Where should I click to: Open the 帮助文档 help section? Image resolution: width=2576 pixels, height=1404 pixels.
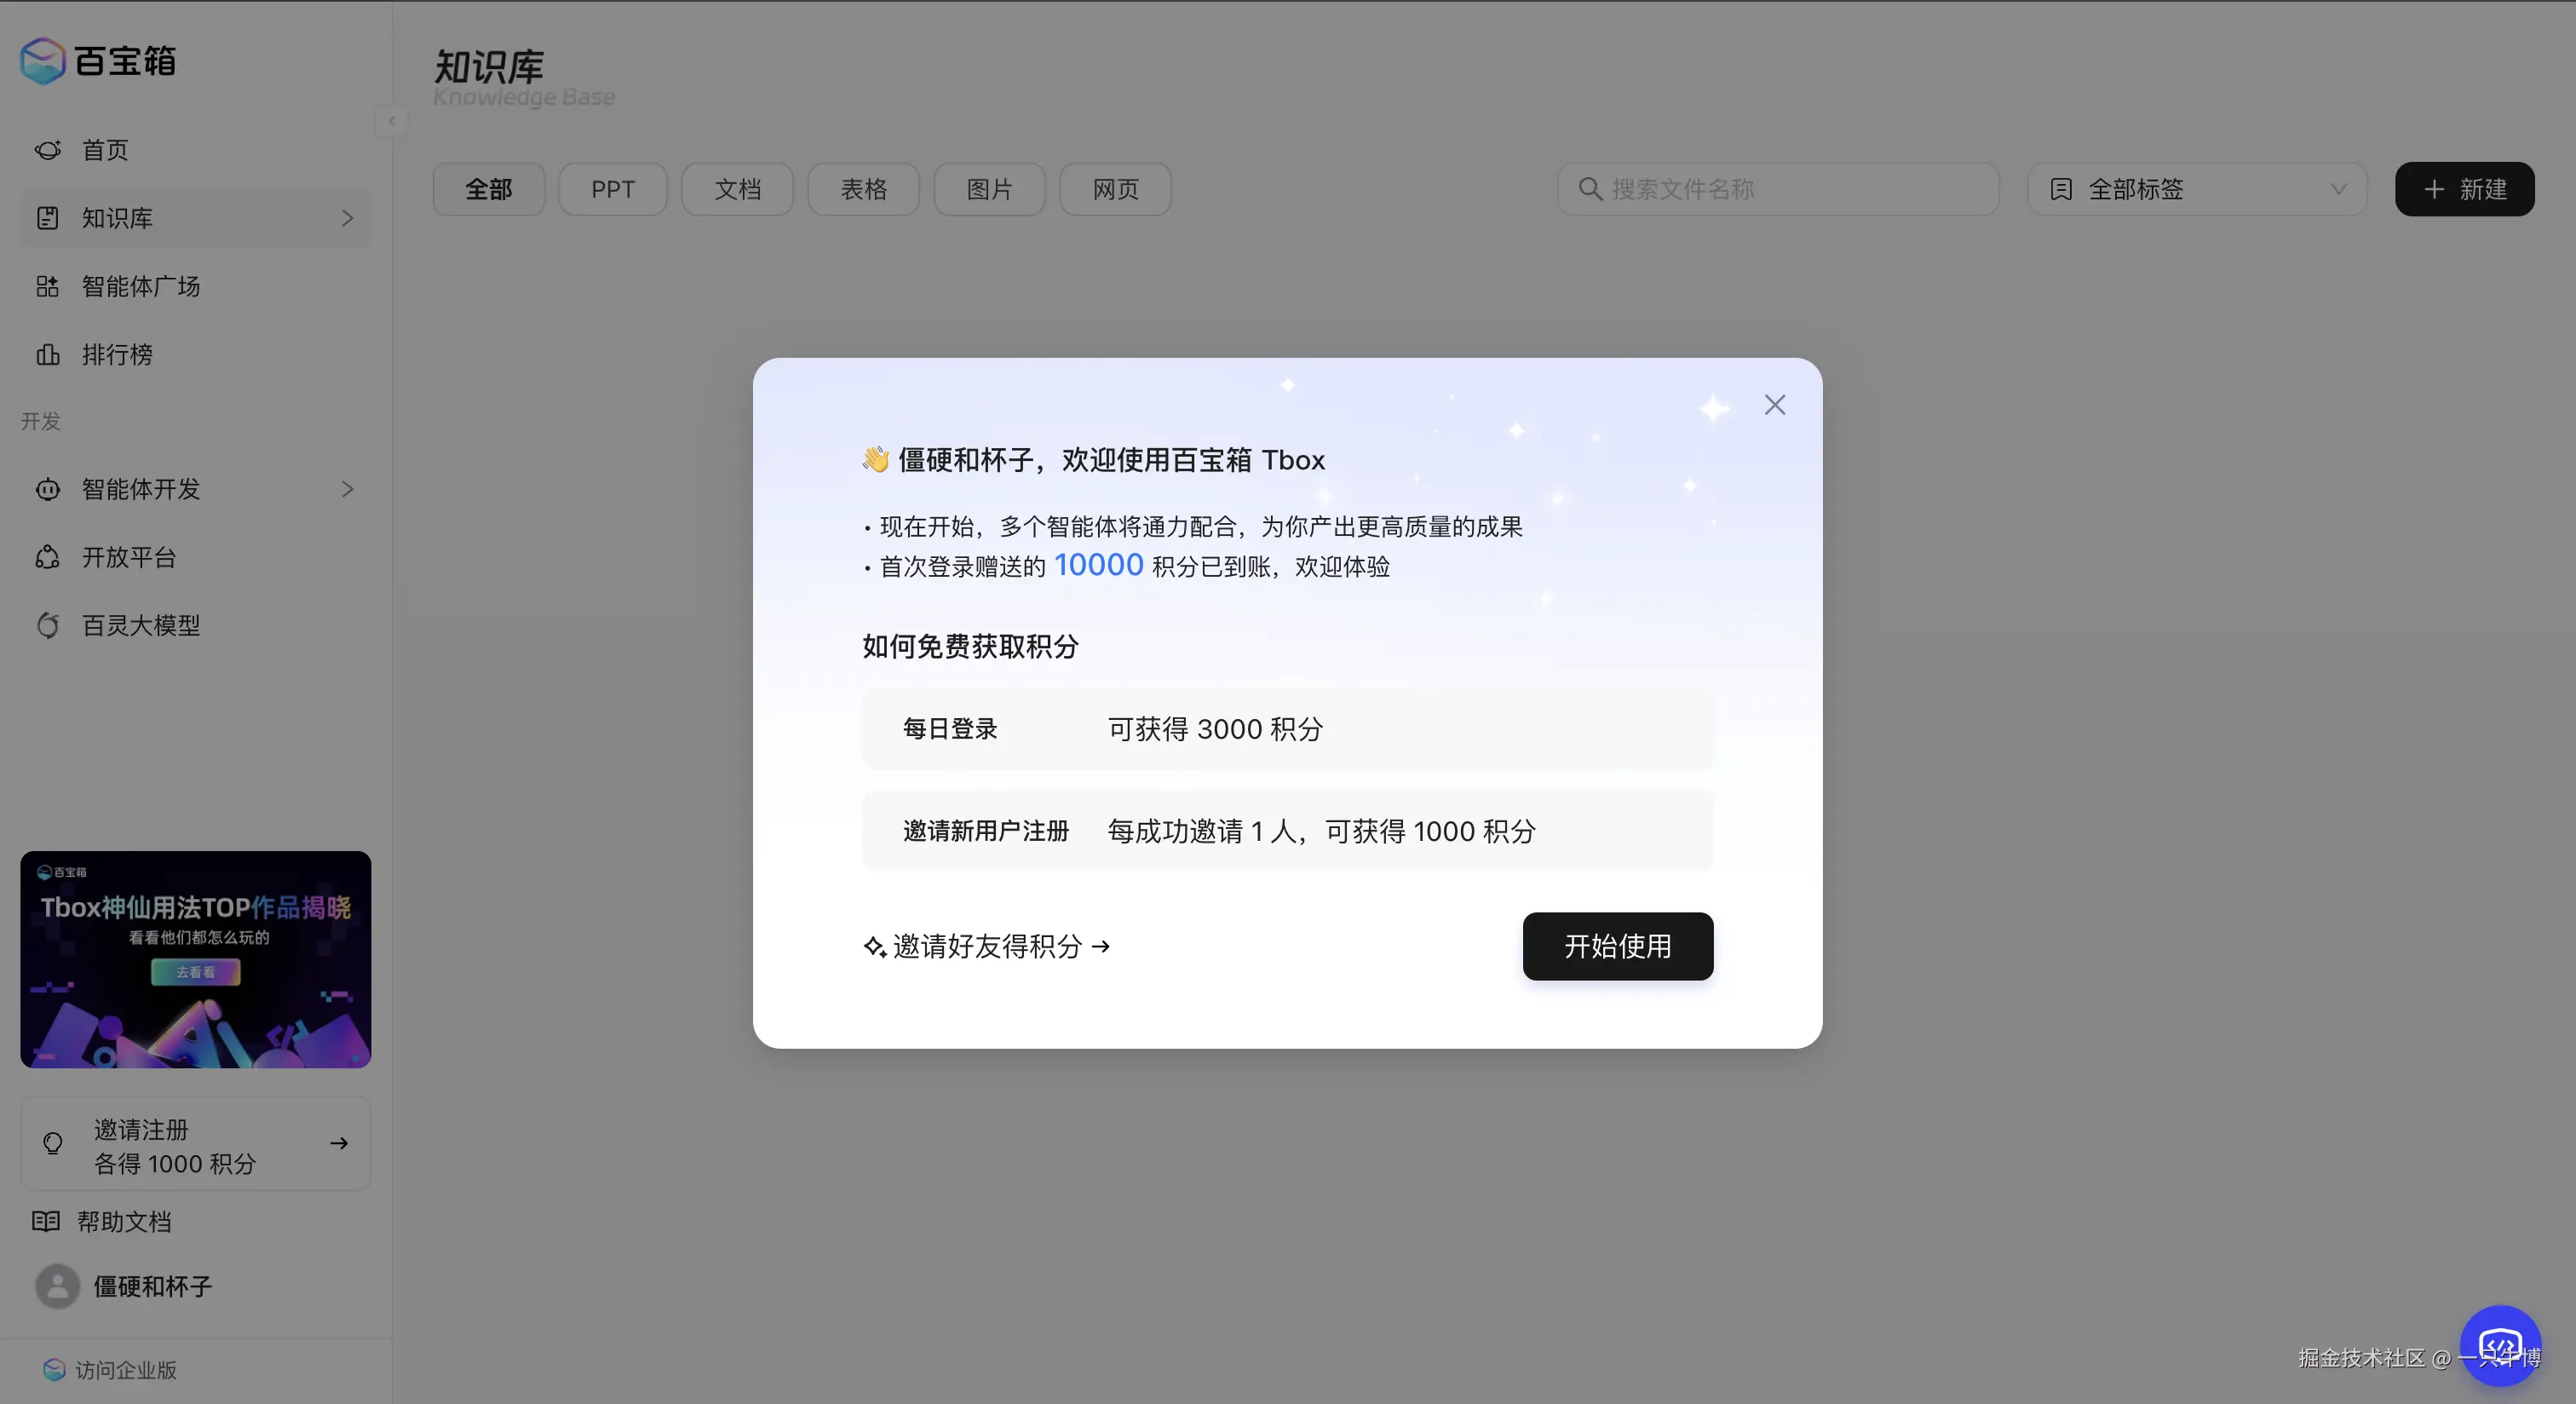[x=126, y=1221]
